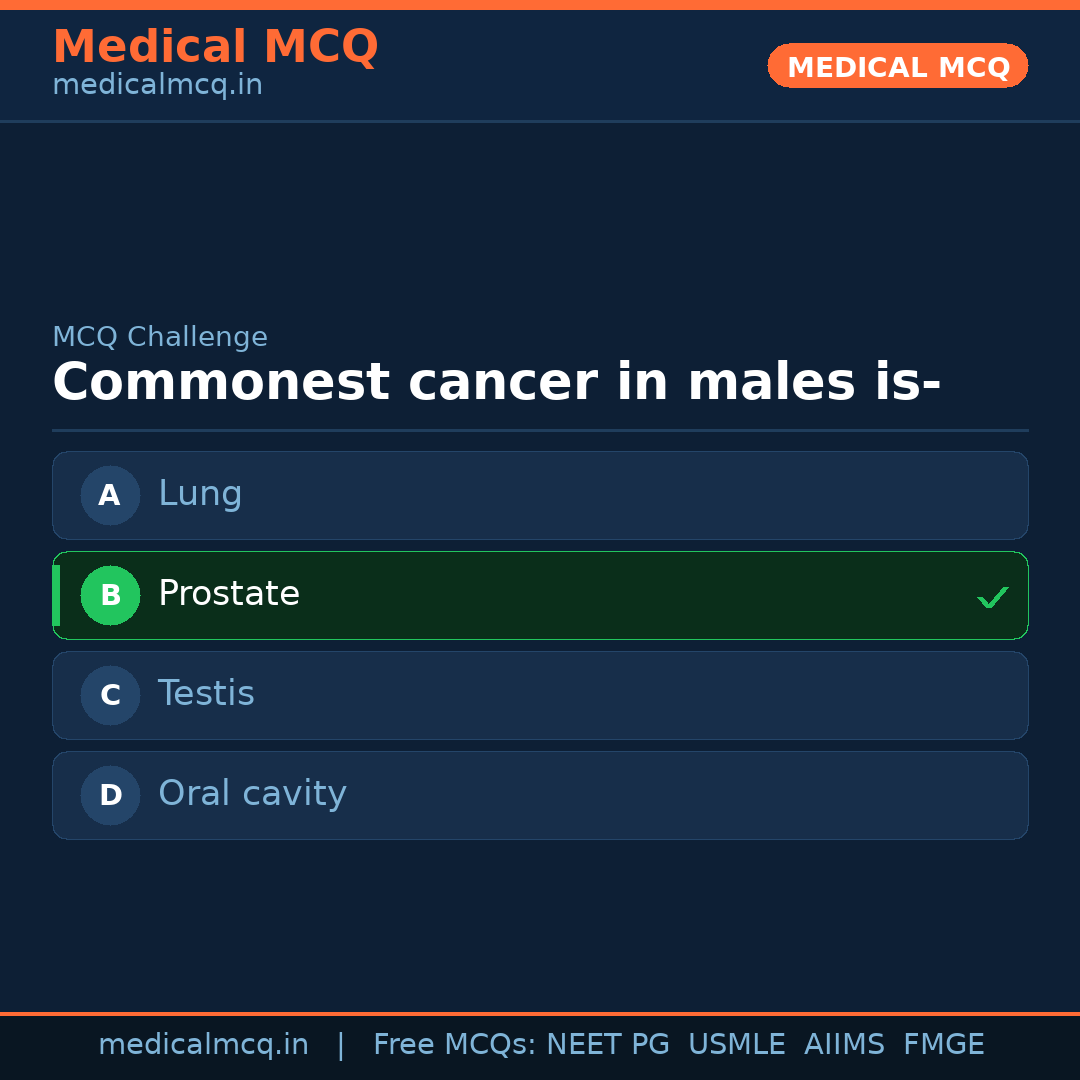Click the green accent bar beside Prostate
The width and height of the screenshot is (1080, 1080).
[x=56, y=595]
